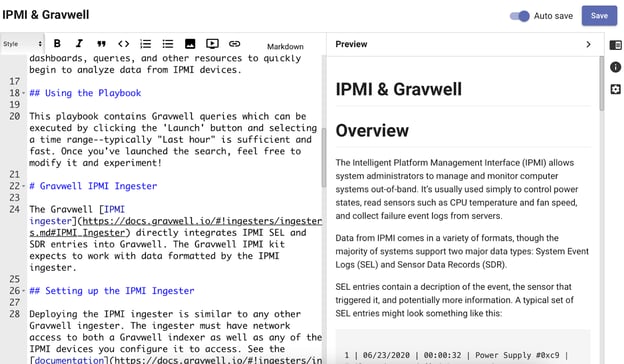Fold the 'Gravwell IPMI Ingester' heading at line 22
The image size is (624, 364).
tap(23, 186)
